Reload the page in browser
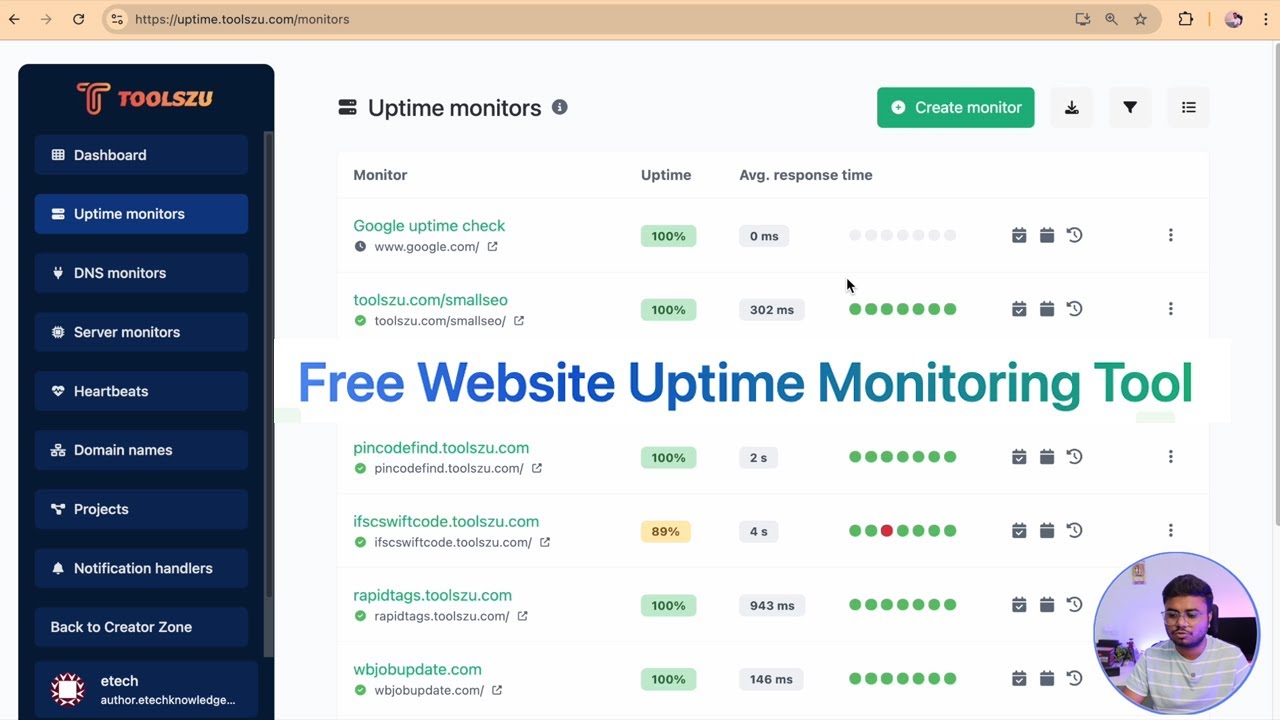The image size is (1280, 720). click(x=78, y=19)
